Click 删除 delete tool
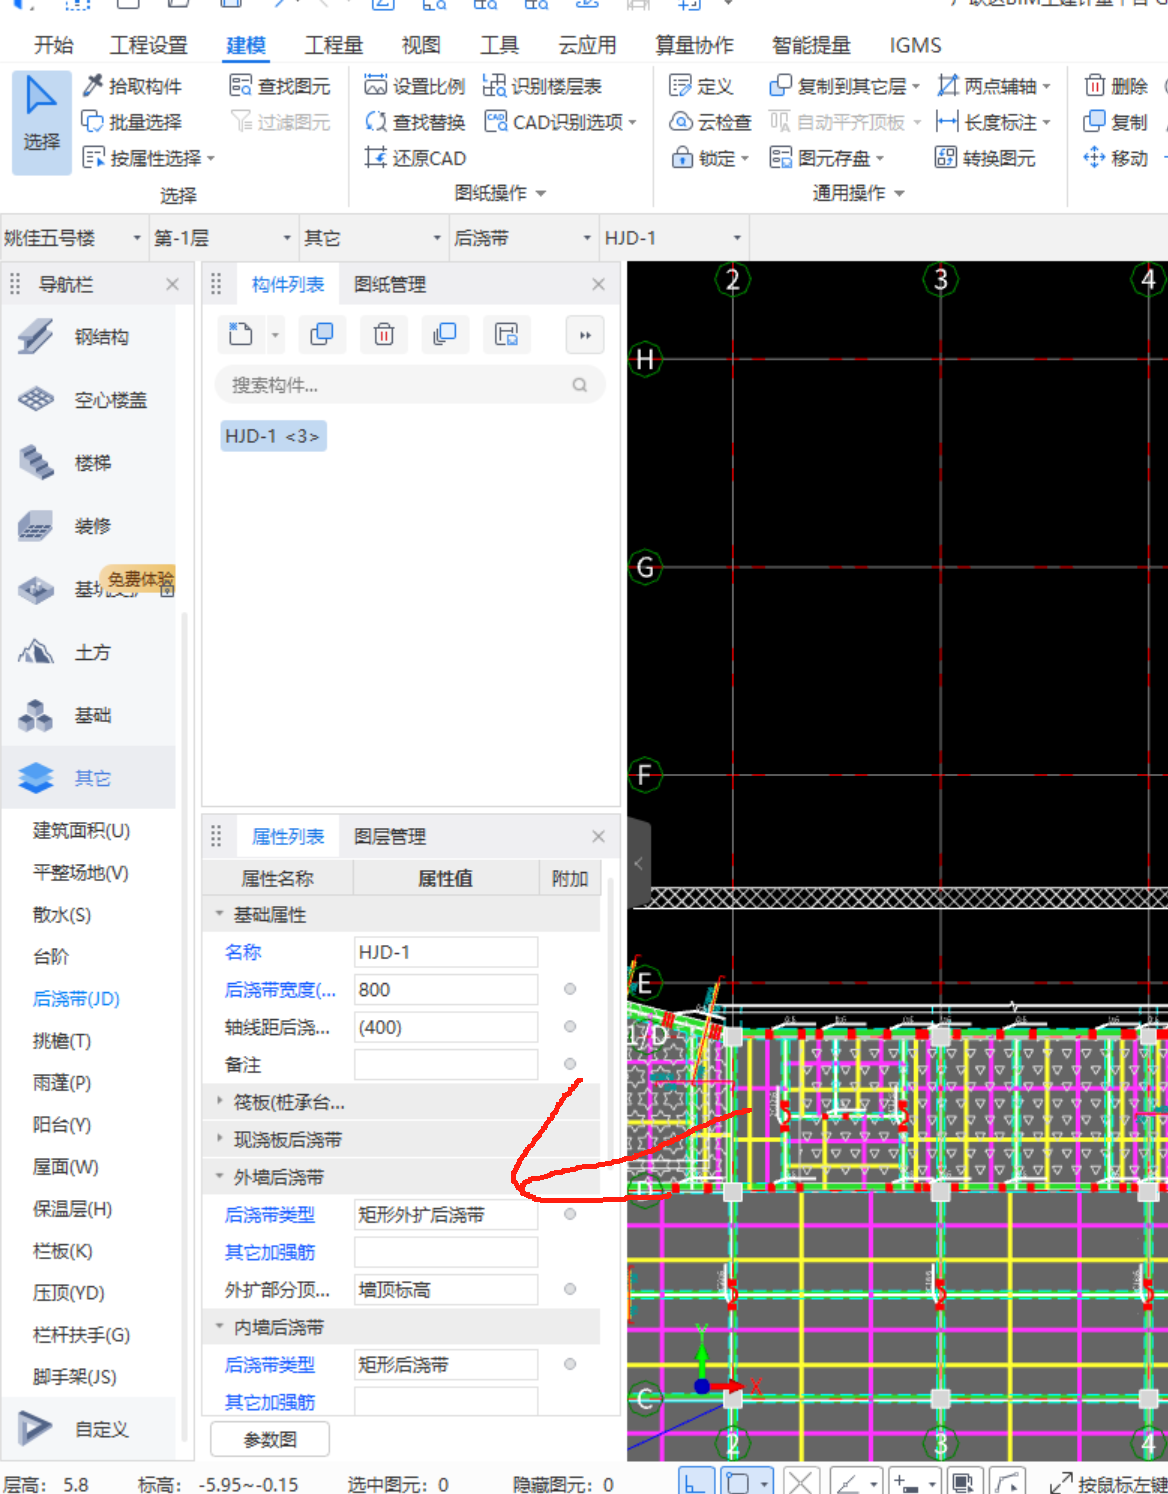 pyautogui.click(x=1116, y=86)
